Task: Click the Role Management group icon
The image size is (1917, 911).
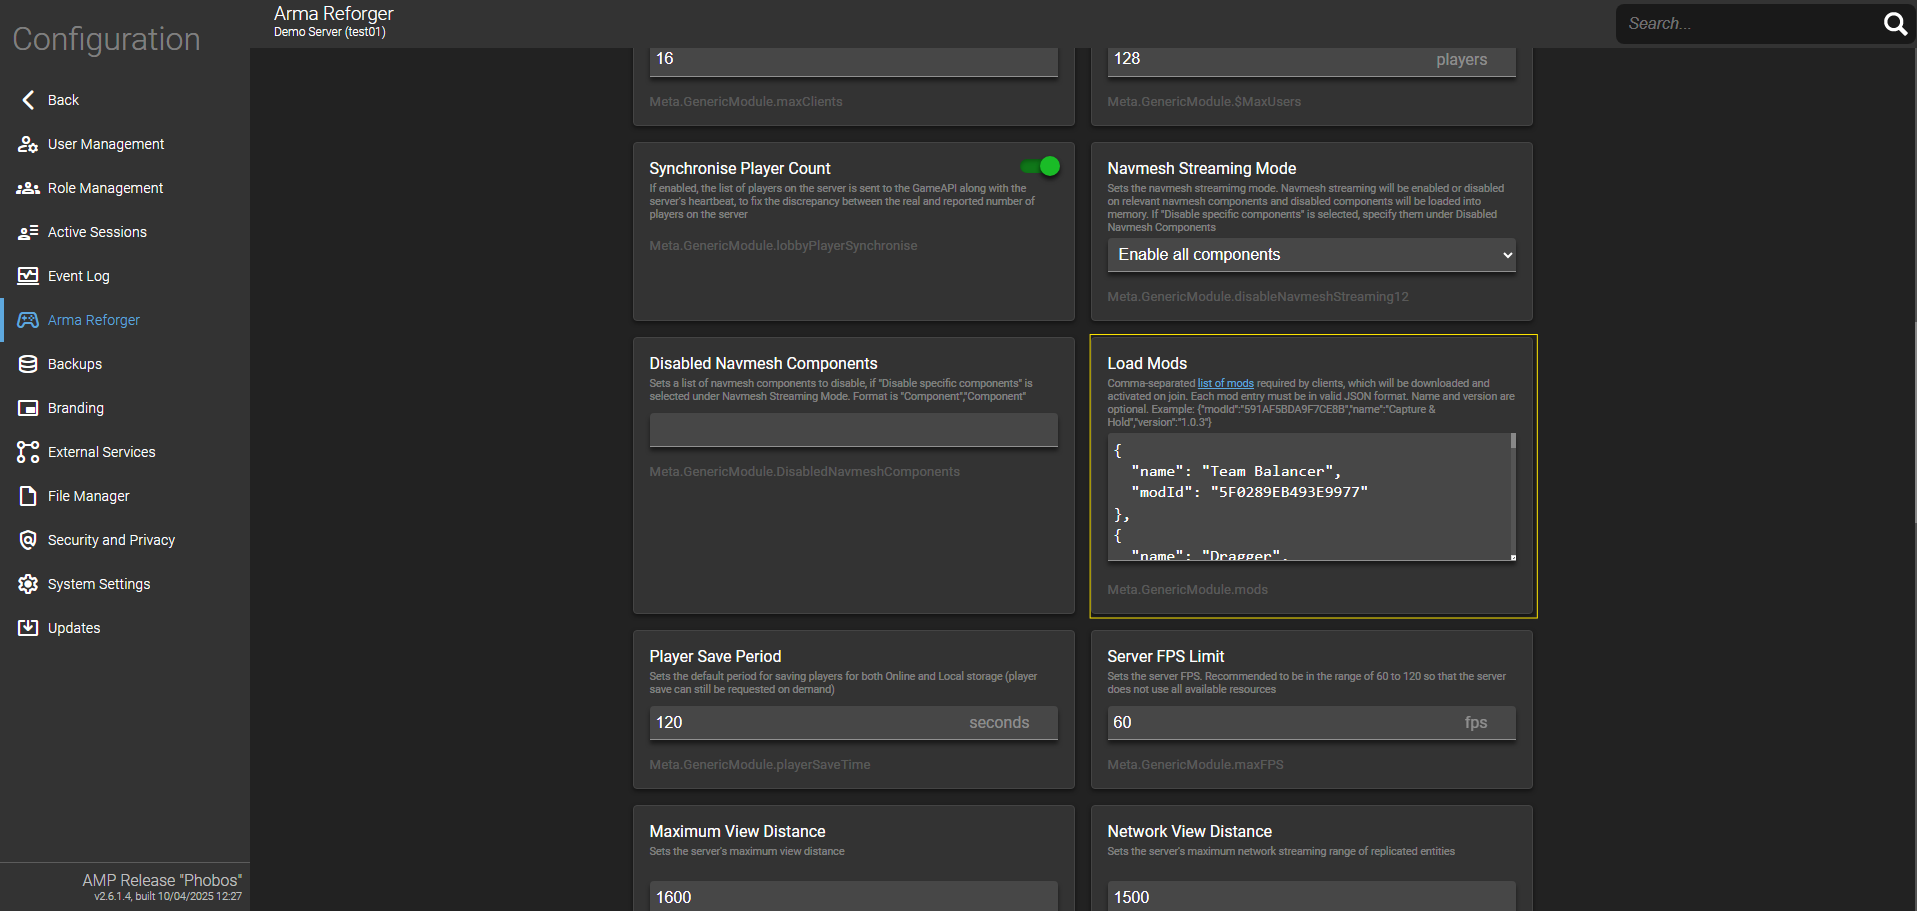Action: [28, 188]
